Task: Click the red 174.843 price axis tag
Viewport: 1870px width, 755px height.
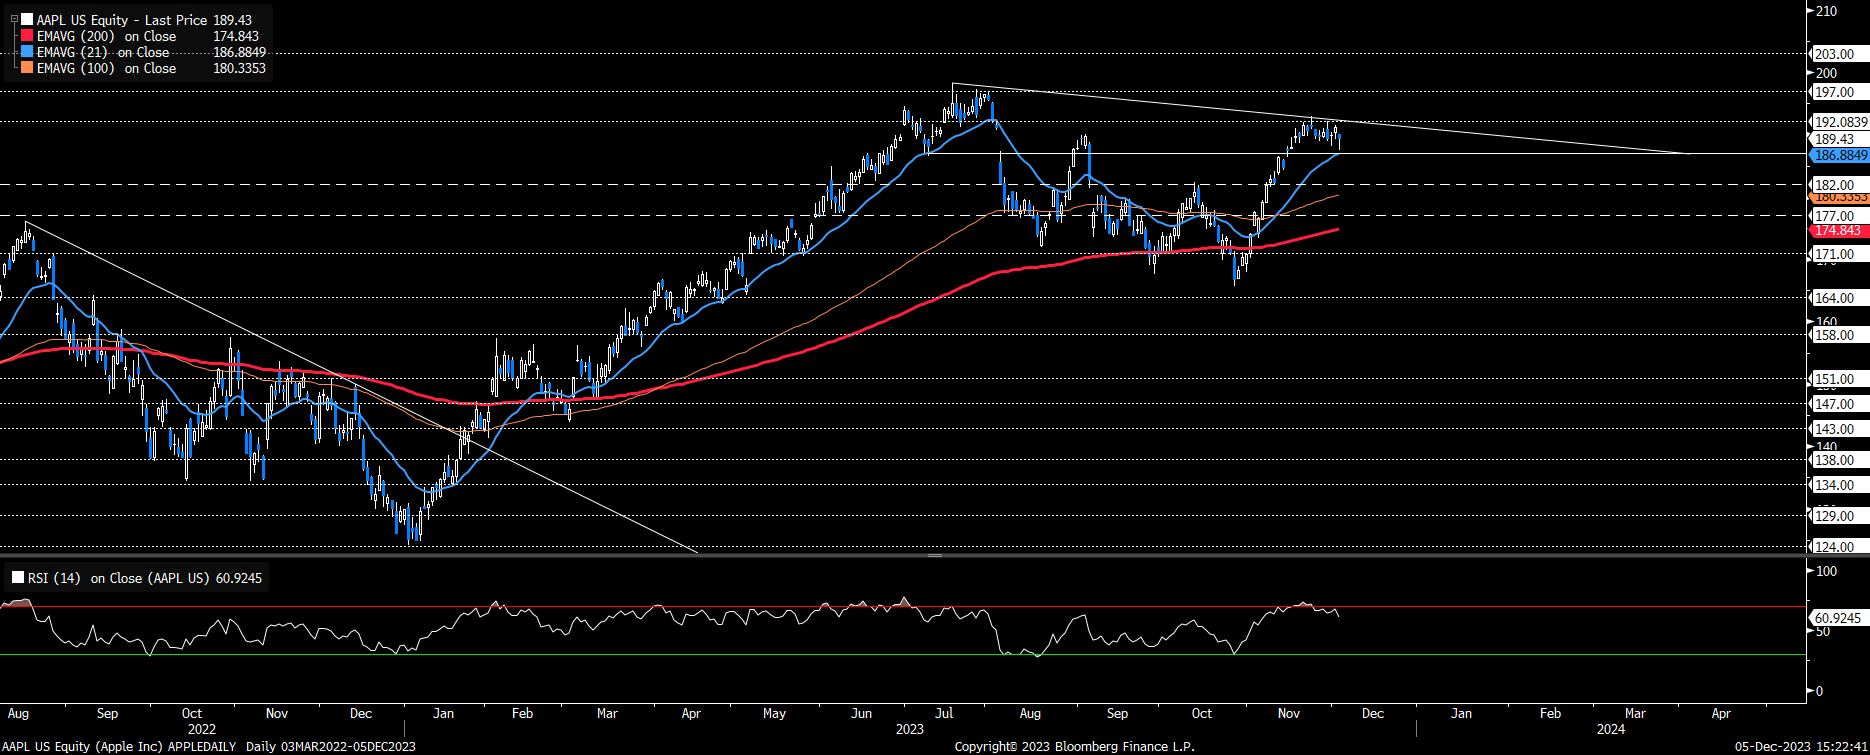Action: coord(1838,231)
